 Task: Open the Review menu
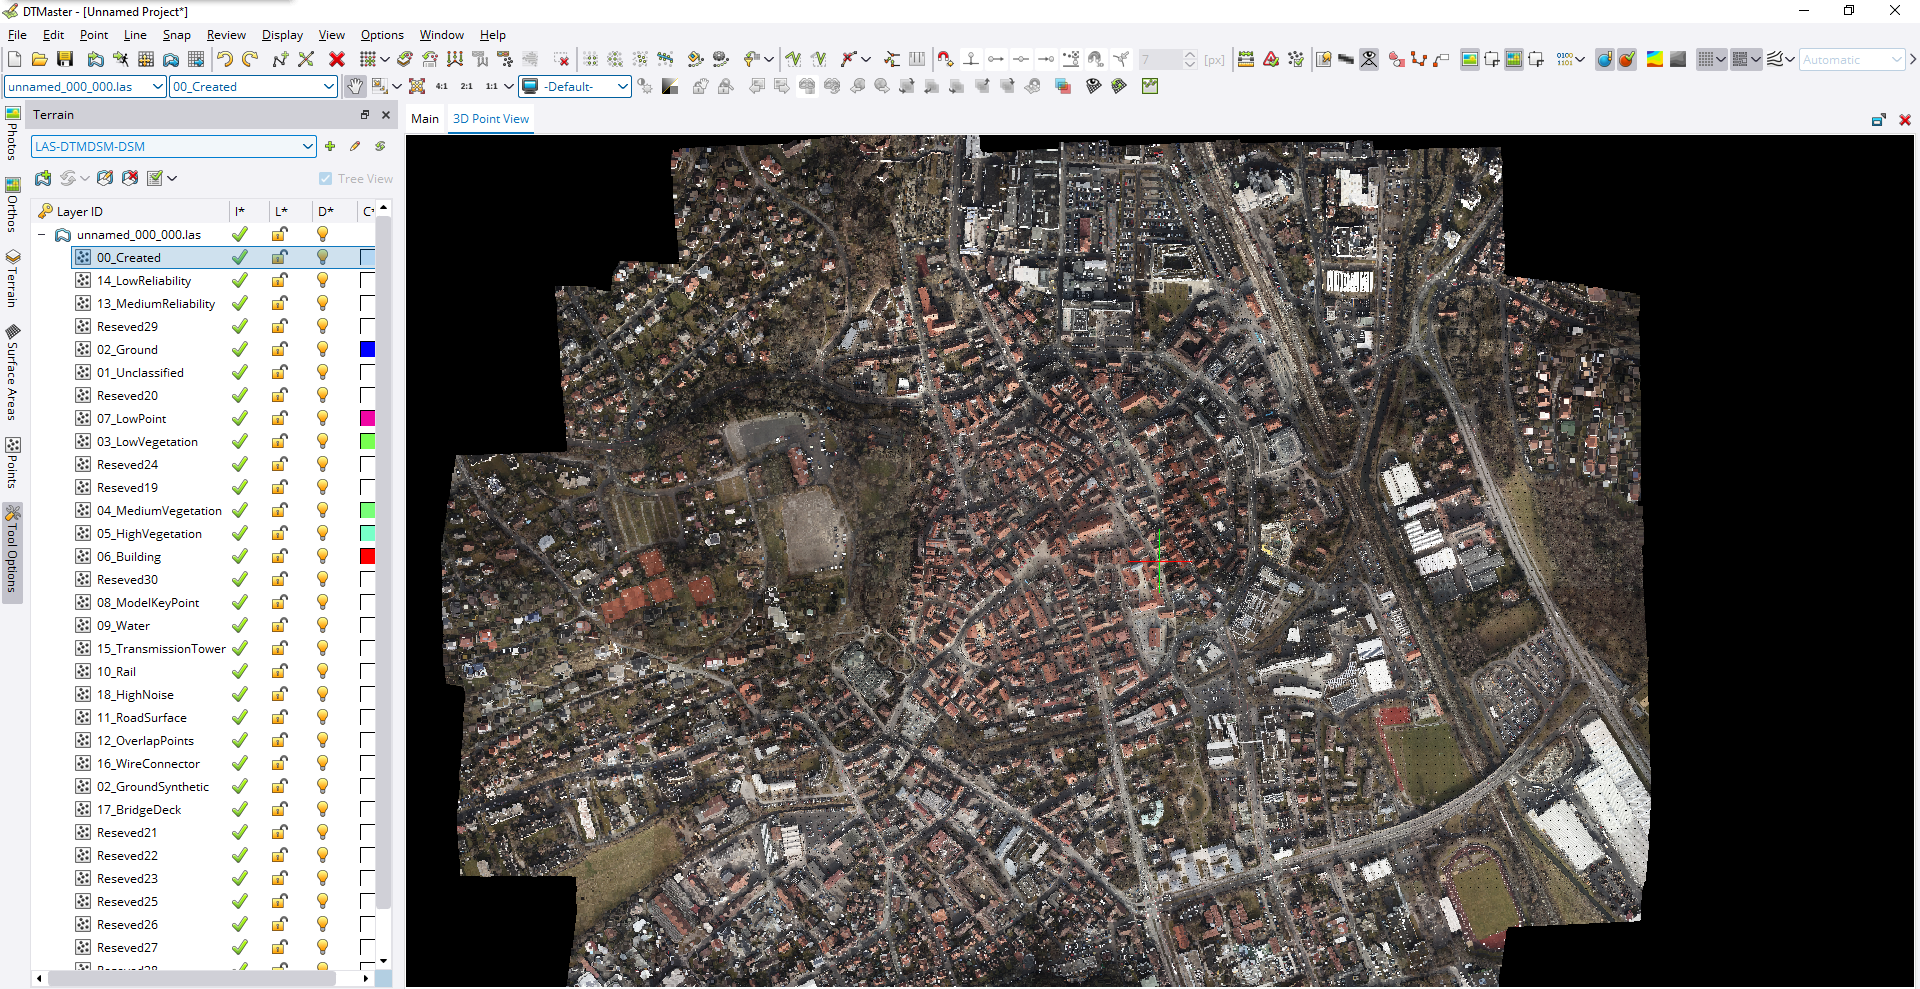pyautogui.click(x=226, y=35)
